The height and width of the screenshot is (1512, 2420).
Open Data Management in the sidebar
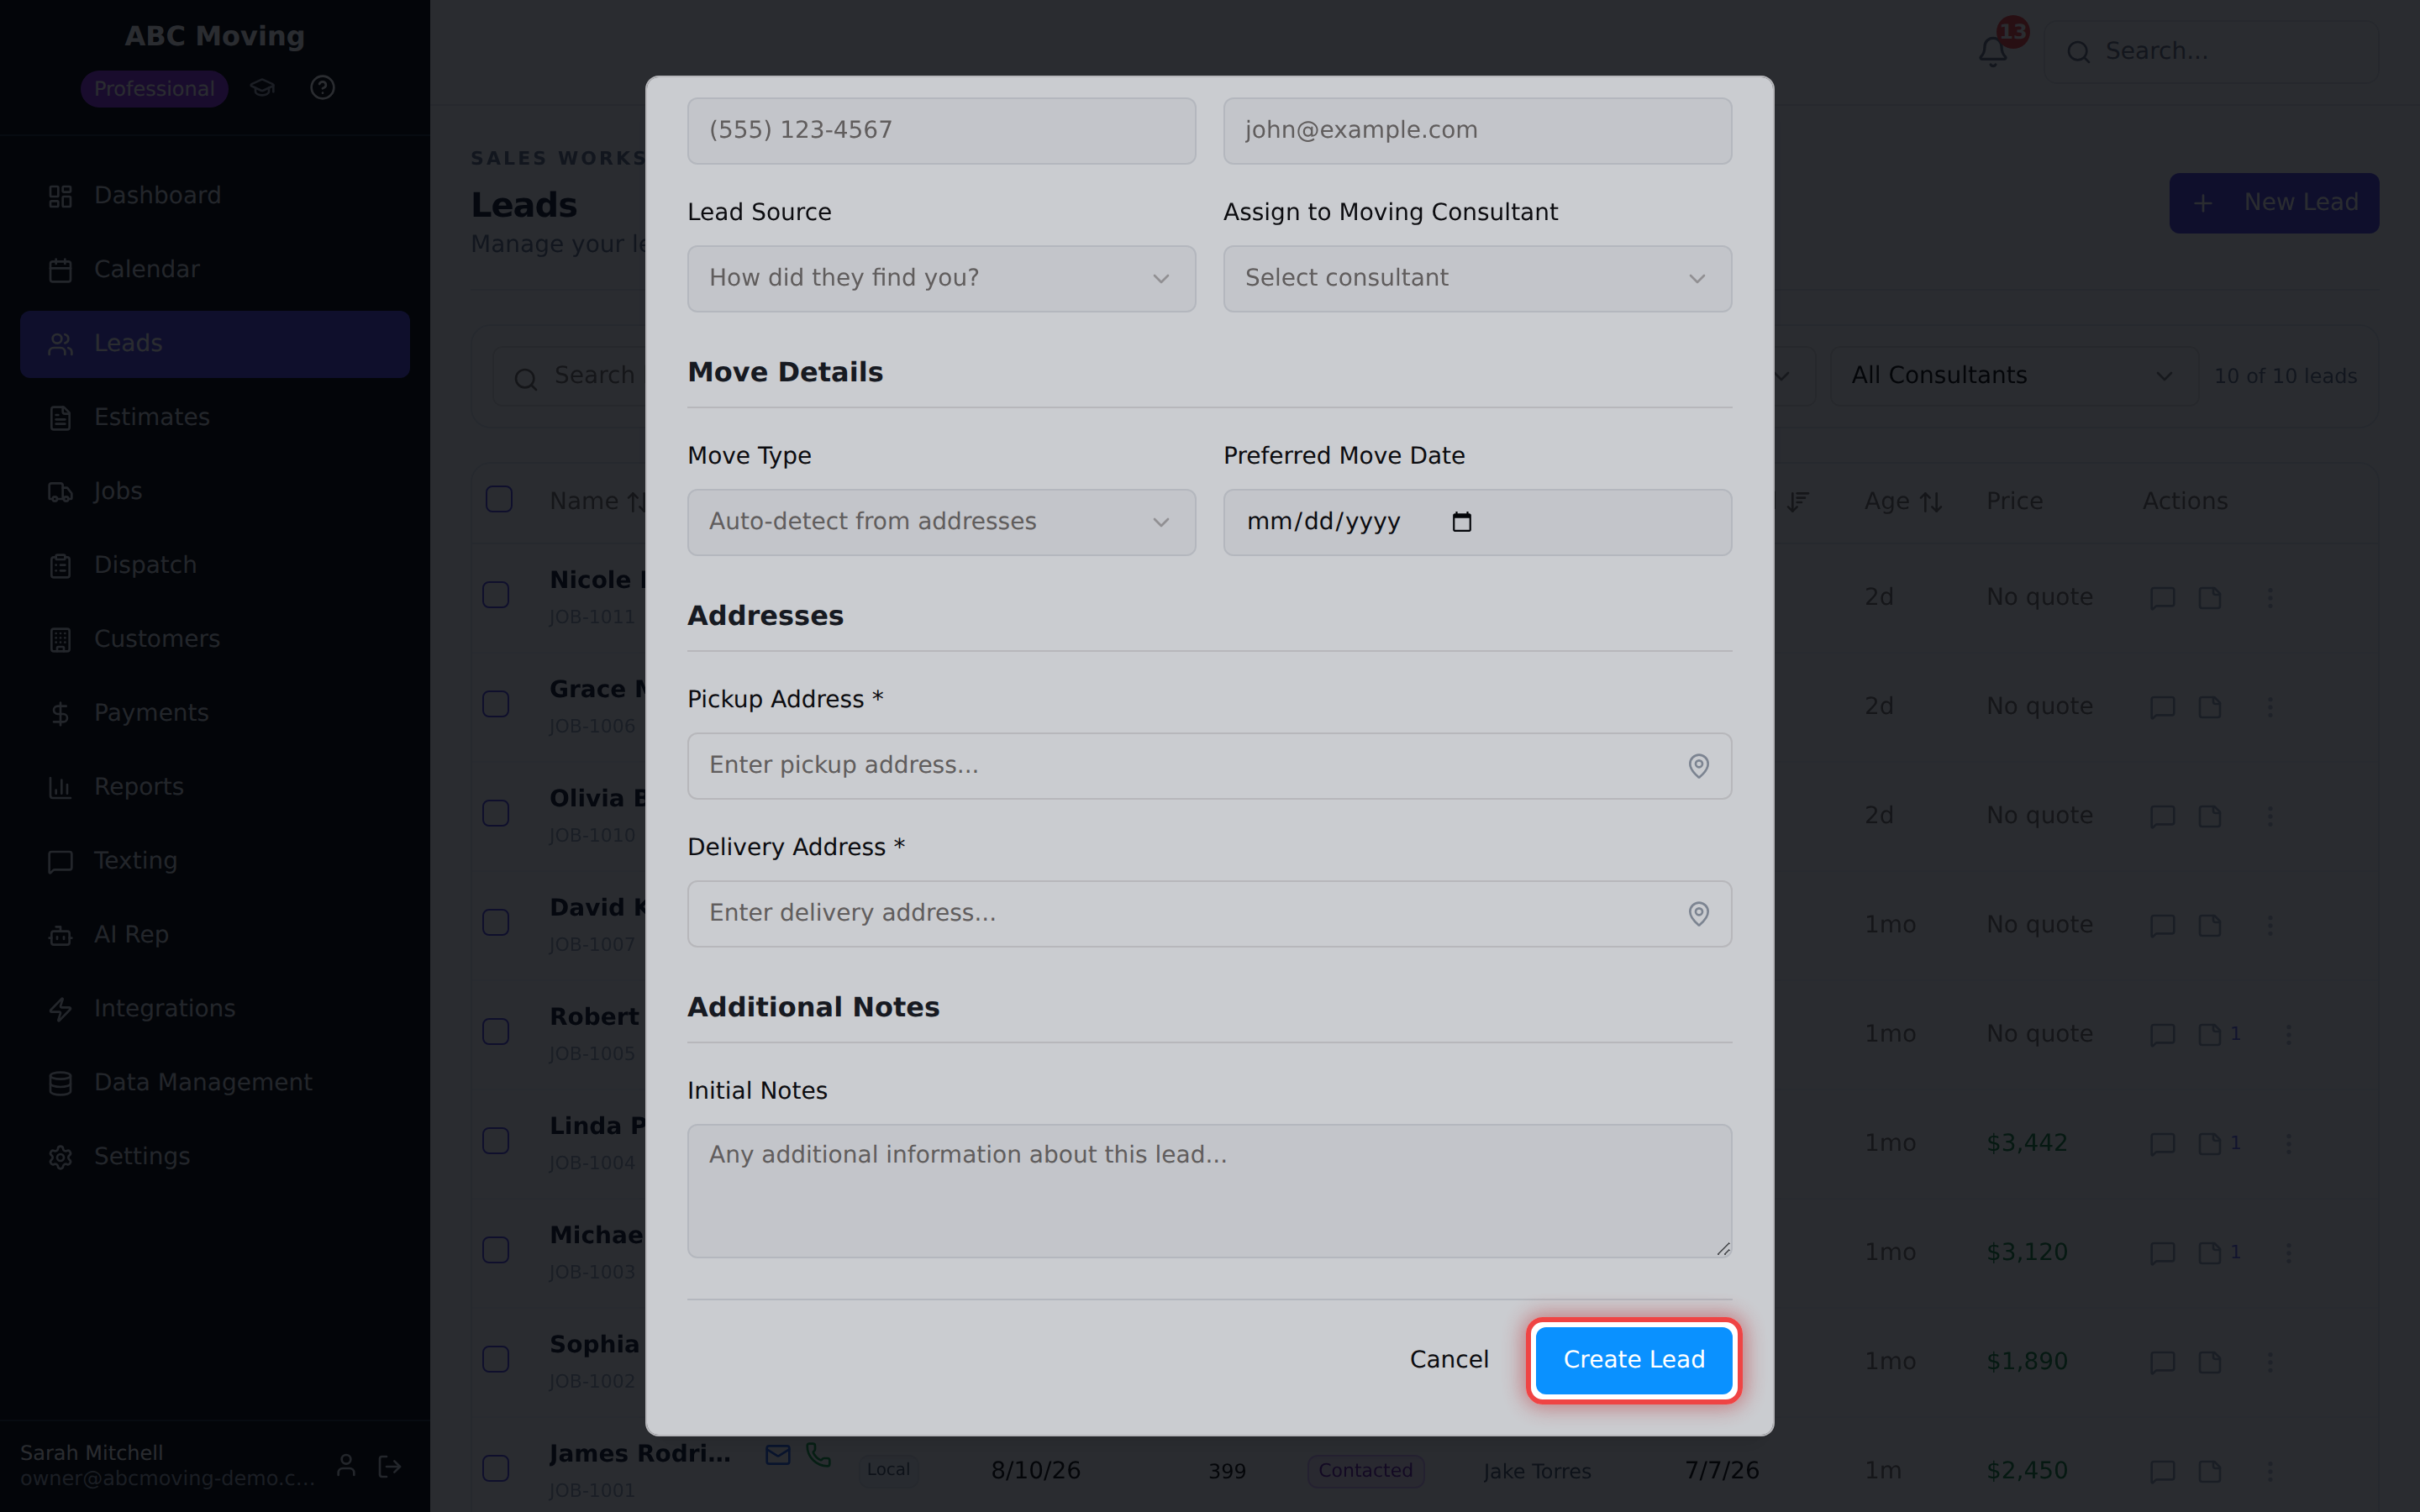pos(214,1083)
